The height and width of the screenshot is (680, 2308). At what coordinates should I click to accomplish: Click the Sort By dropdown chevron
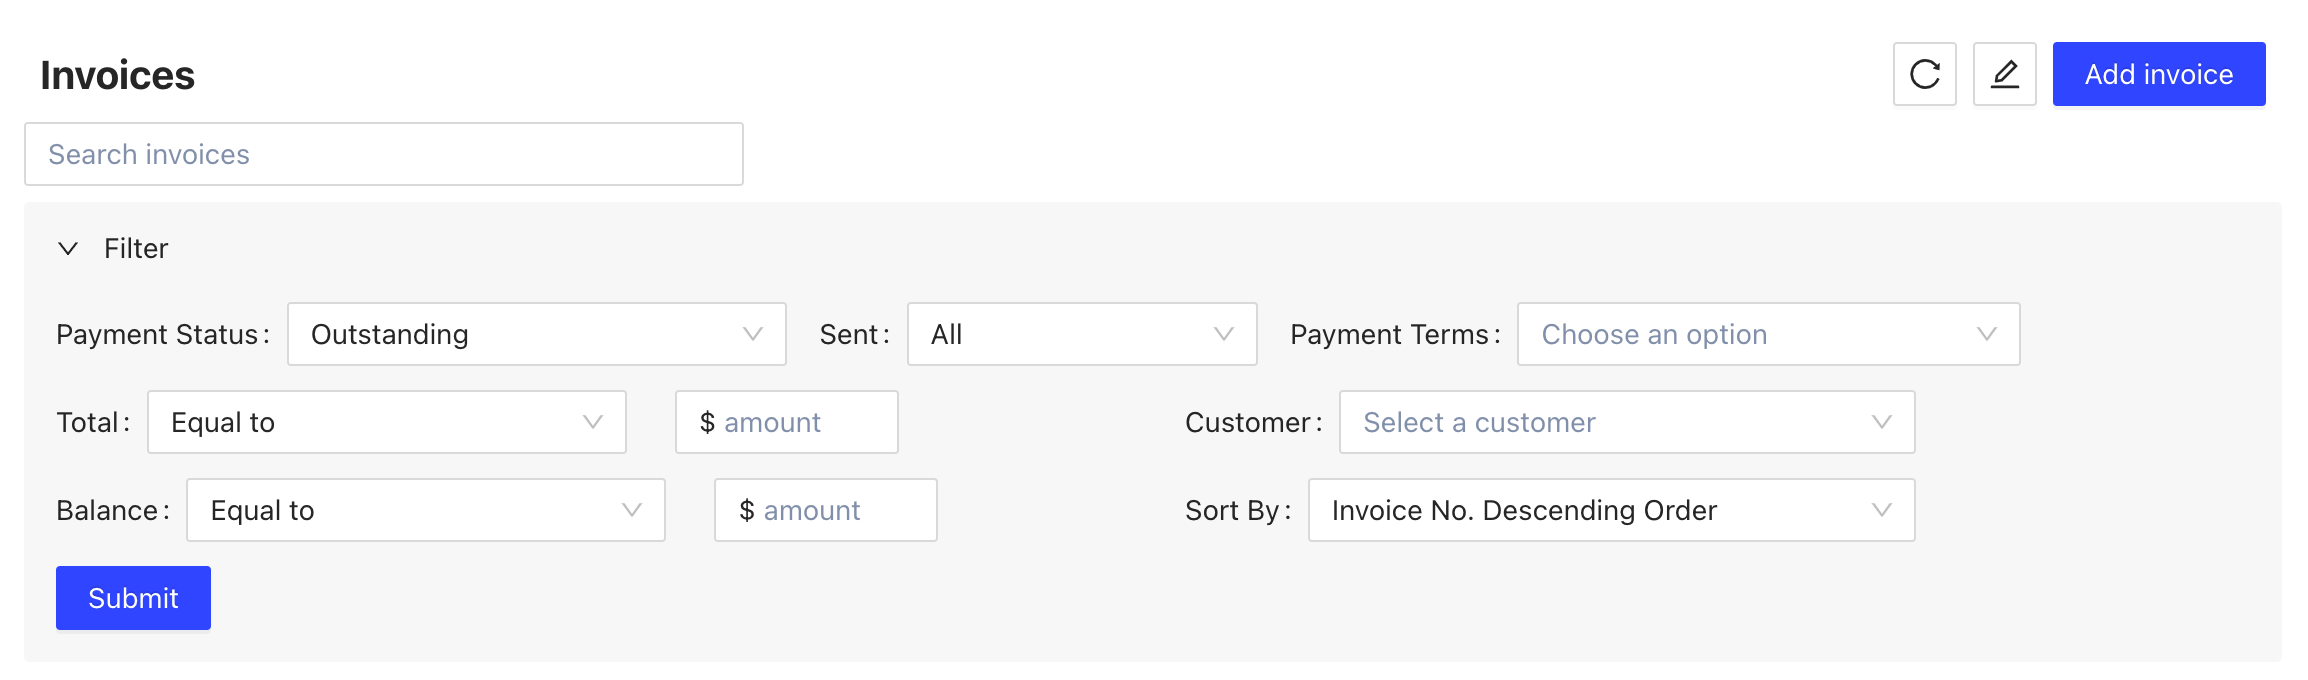pos(1881,510)
